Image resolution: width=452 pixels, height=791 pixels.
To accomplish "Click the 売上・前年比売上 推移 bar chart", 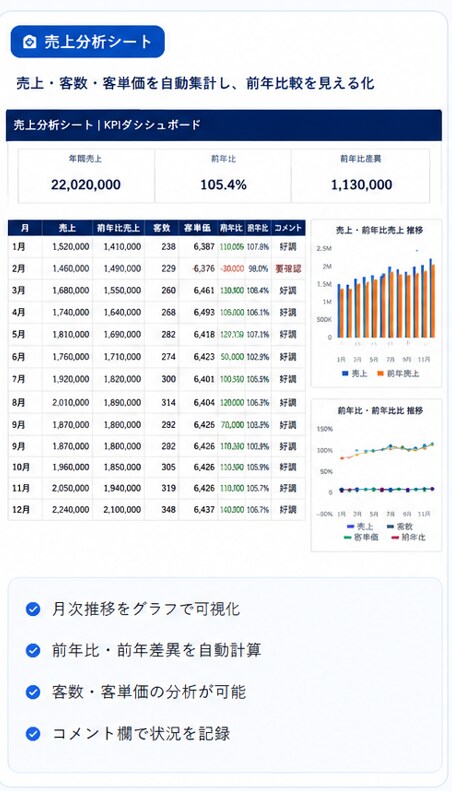I will pyautogui.click(x=376, y=303).
